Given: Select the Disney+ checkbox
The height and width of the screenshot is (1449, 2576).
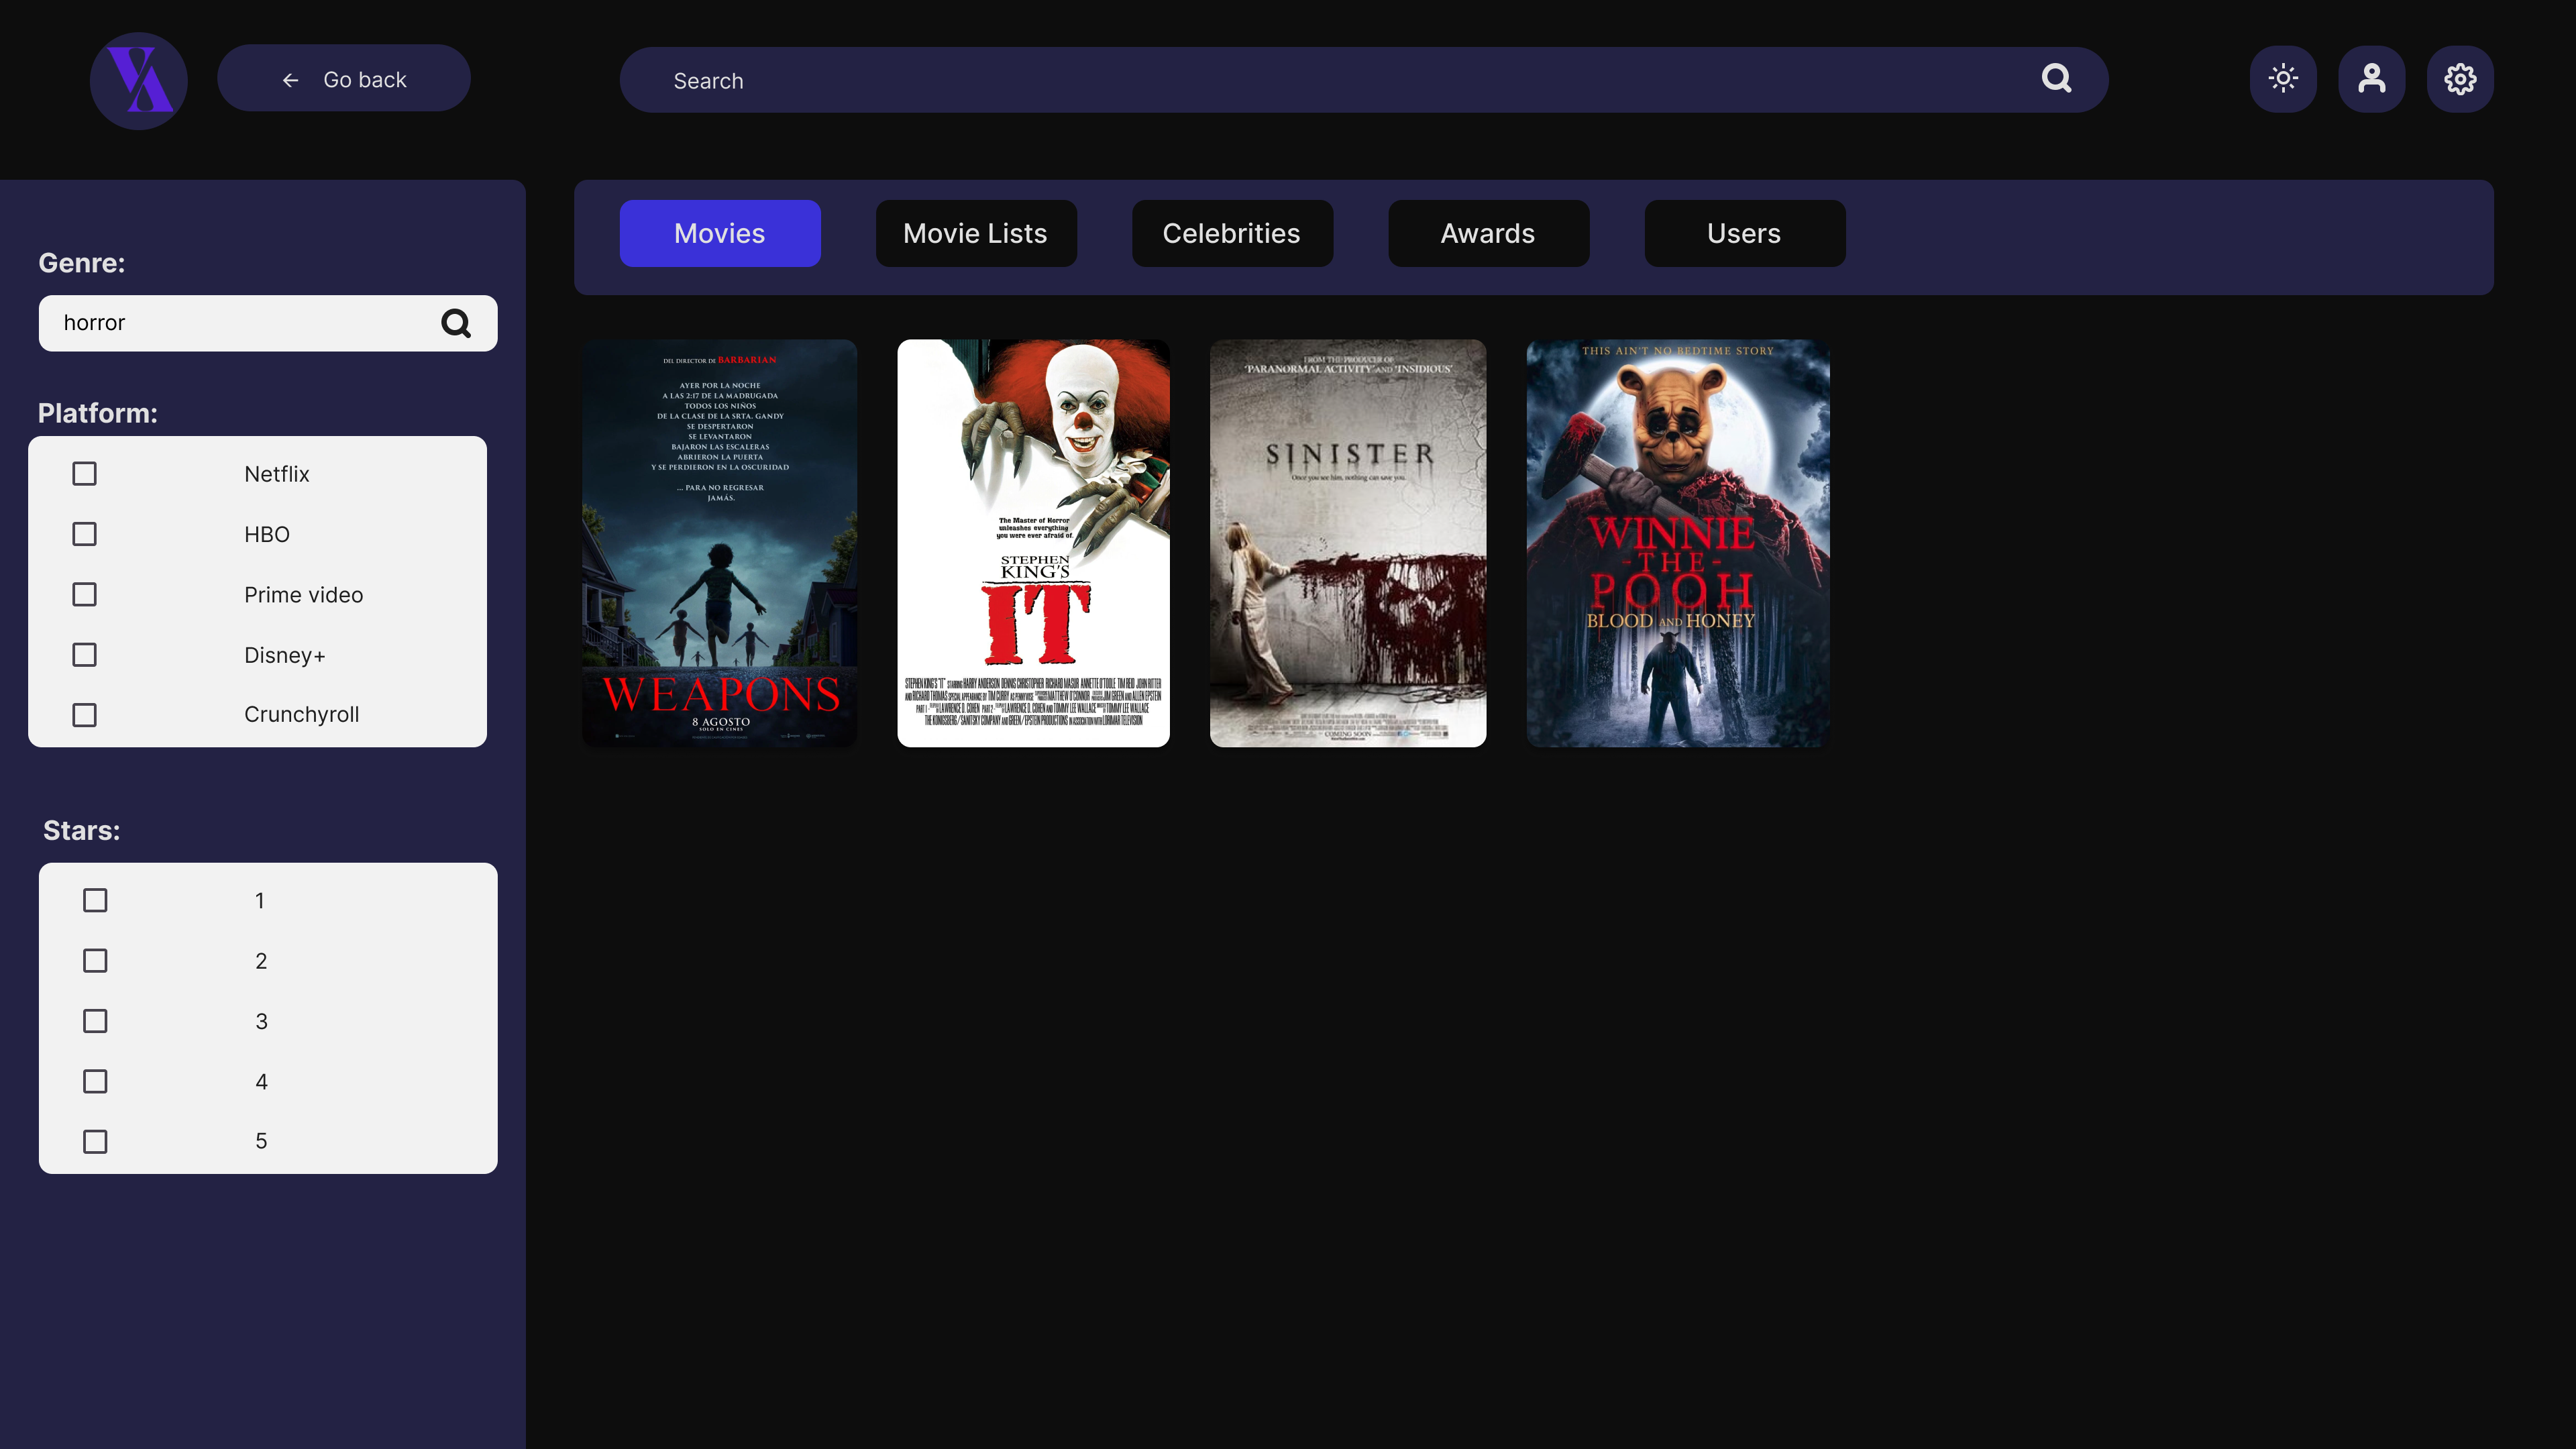Looking at the screenshot, I should click(84, 654).
